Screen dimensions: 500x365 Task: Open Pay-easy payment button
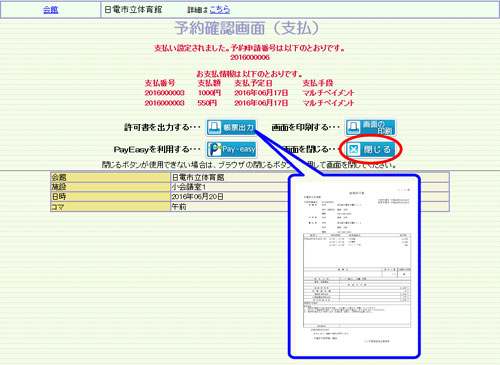(x=231, y=149)
